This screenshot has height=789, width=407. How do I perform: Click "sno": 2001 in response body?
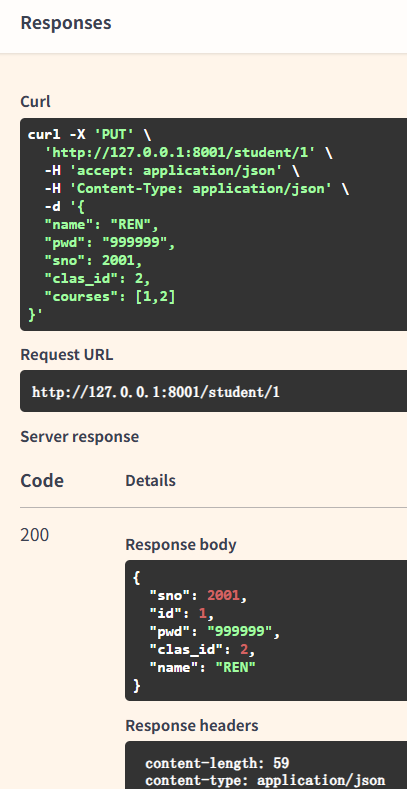pyautogui.click(x=198, y=596)
